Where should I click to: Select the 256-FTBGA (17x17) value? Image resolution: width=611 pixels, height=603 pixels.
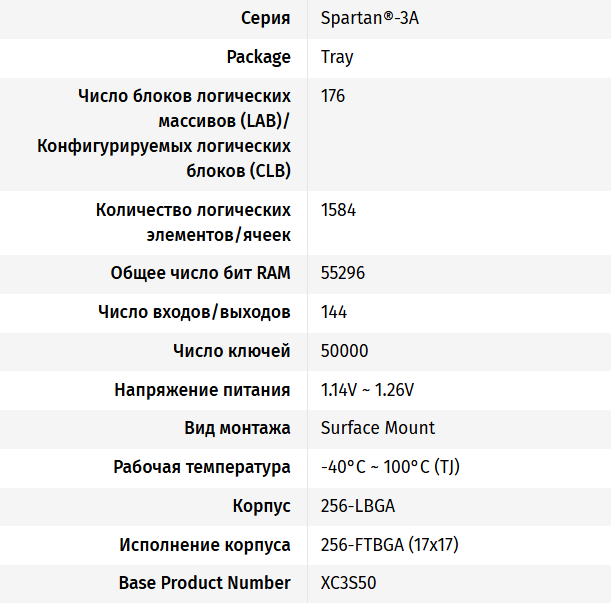389,545
